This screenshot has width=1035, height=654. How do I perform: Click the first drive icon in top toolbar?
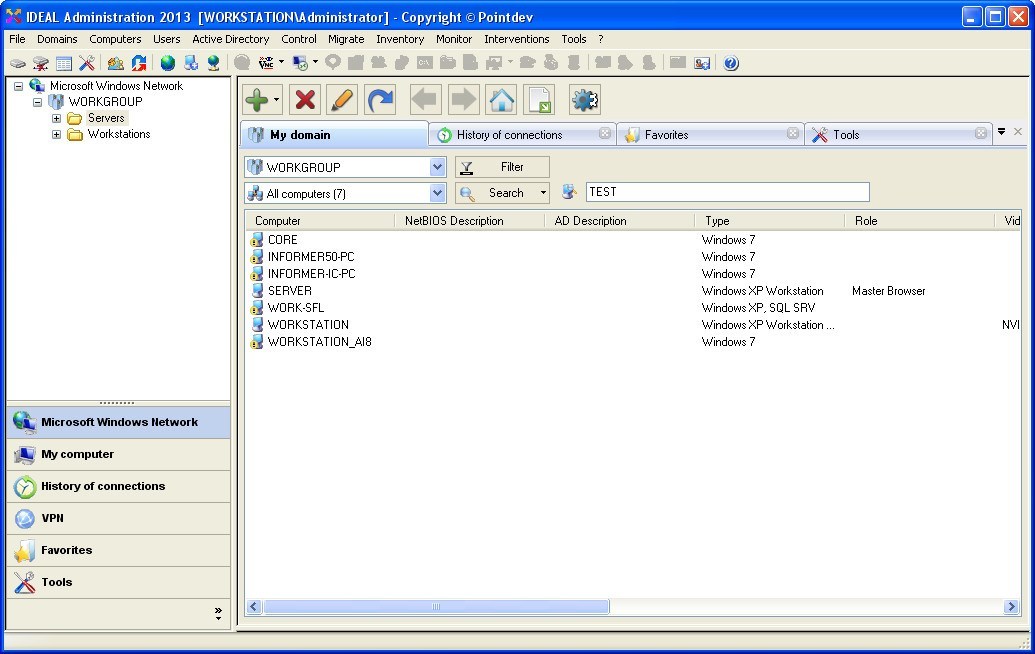coord(18,63)
